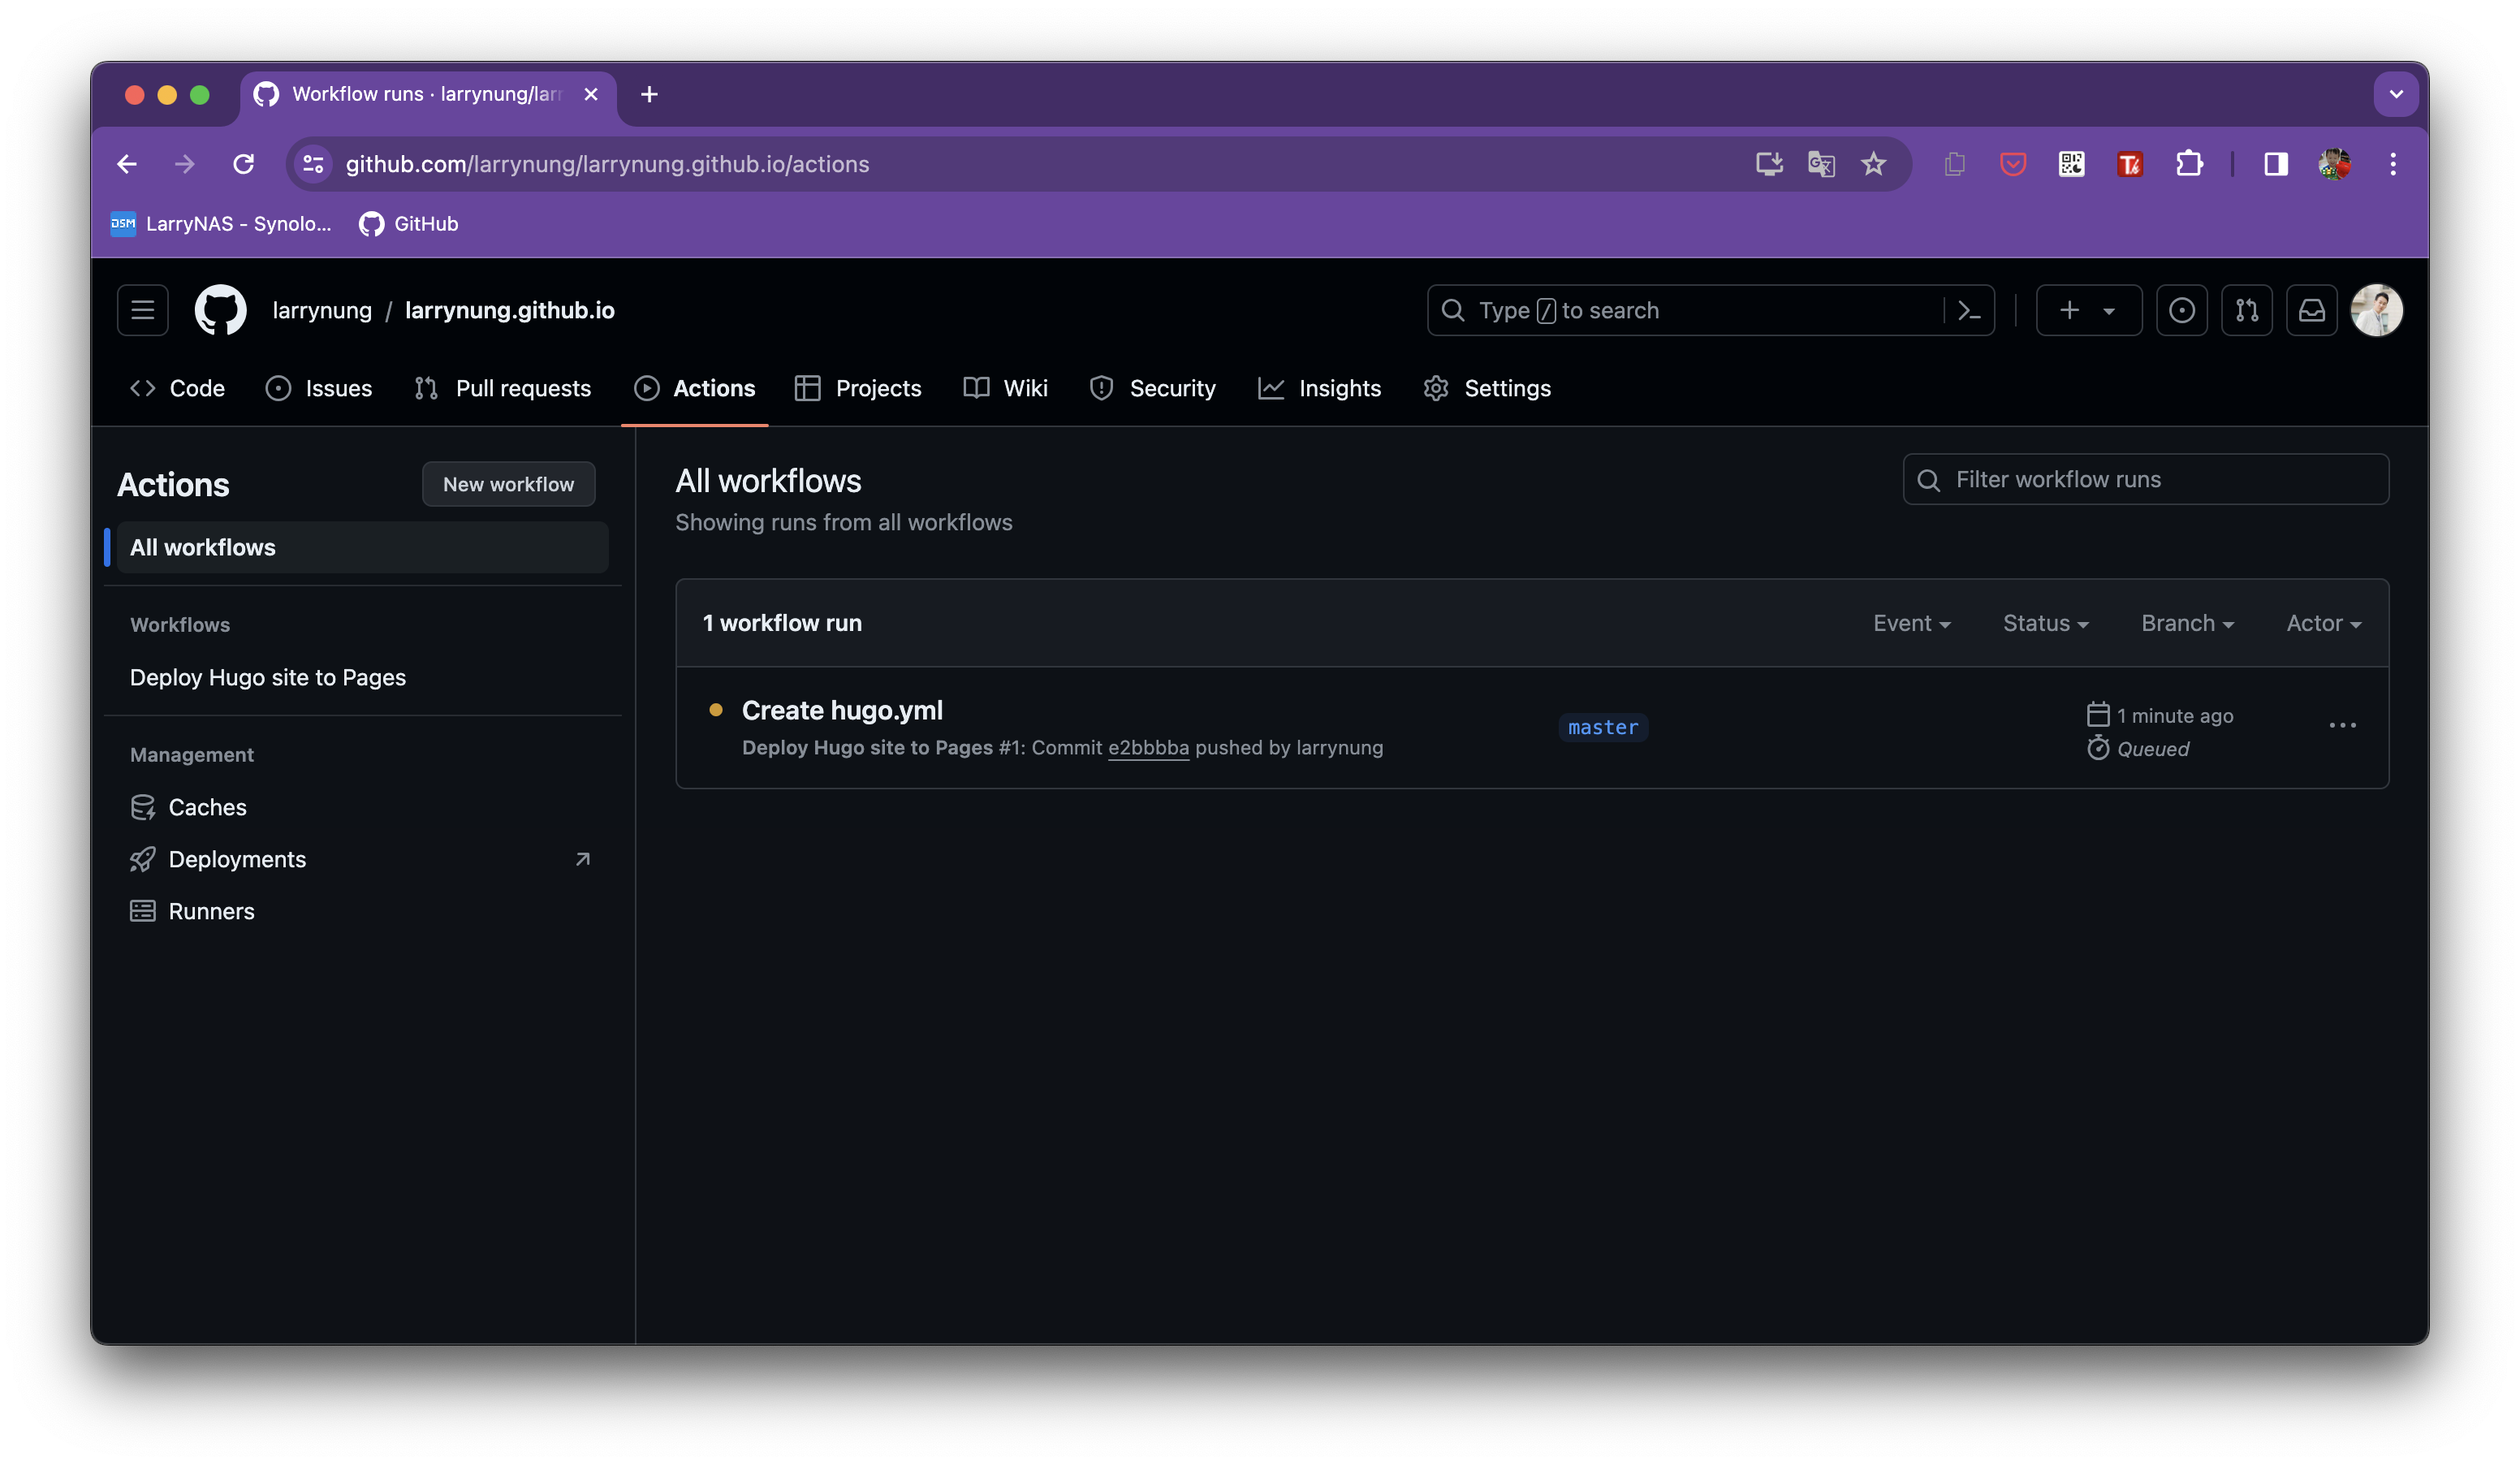Click the larrynung owner link
2520x1465 pixels.
(x=322, y=311)
